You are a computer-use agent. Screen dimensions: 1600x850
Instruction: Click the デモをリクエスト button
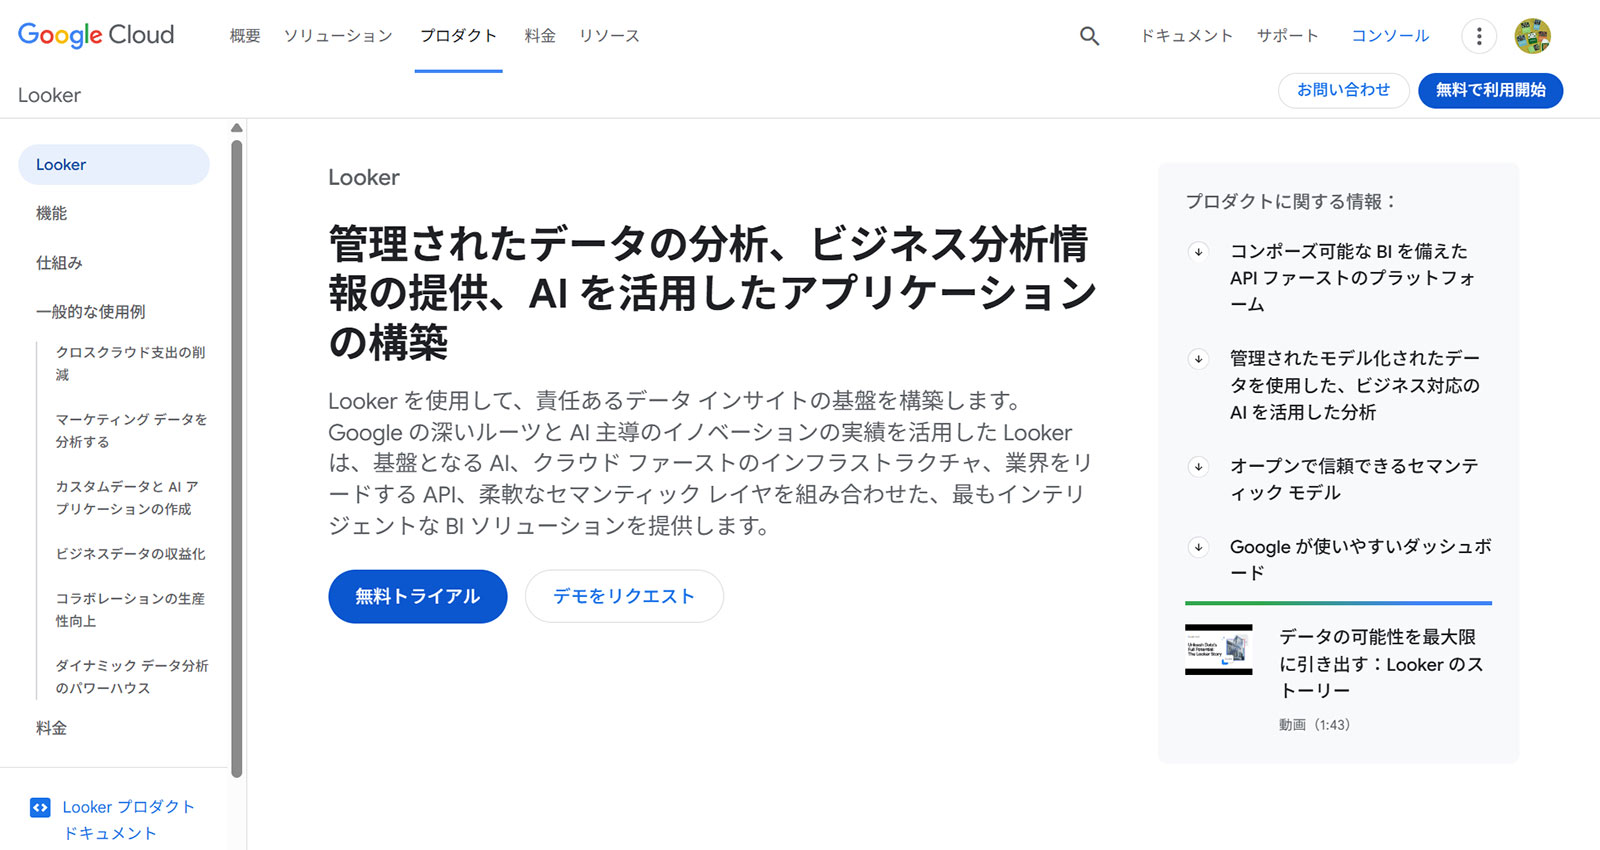pyautogui.click(x=624, y=596)
